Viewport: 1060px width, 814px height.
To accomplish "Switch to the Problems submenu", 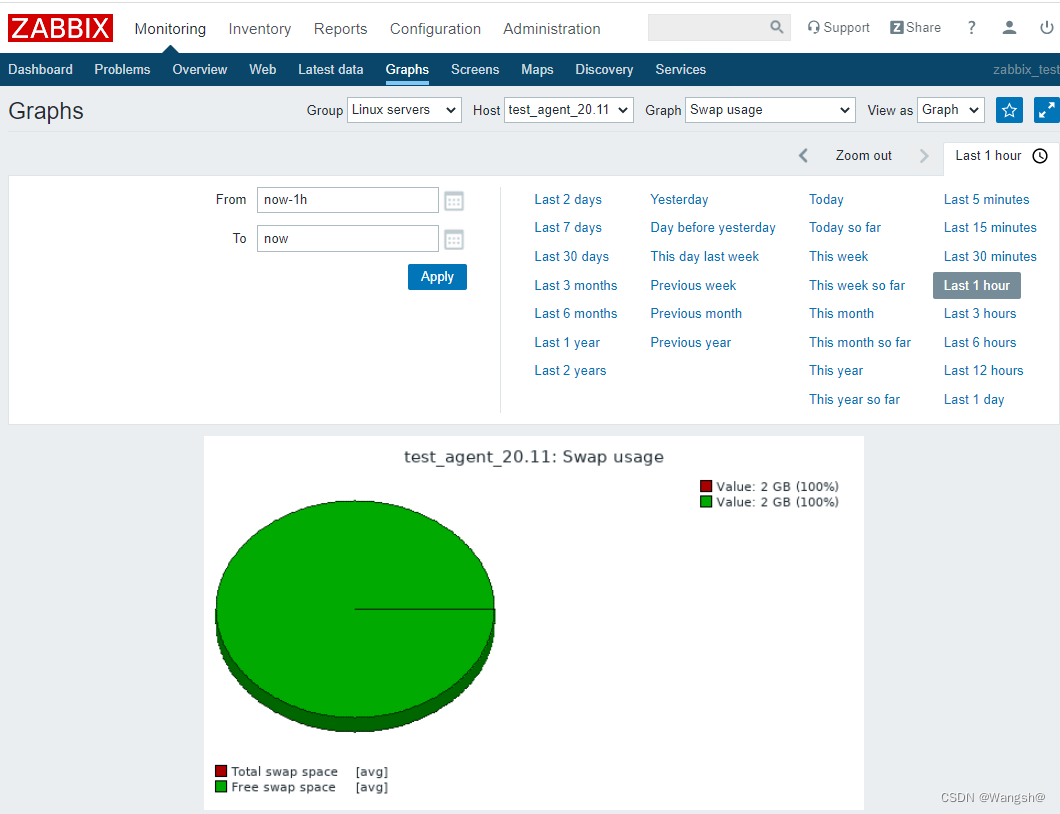I will 122,70.
